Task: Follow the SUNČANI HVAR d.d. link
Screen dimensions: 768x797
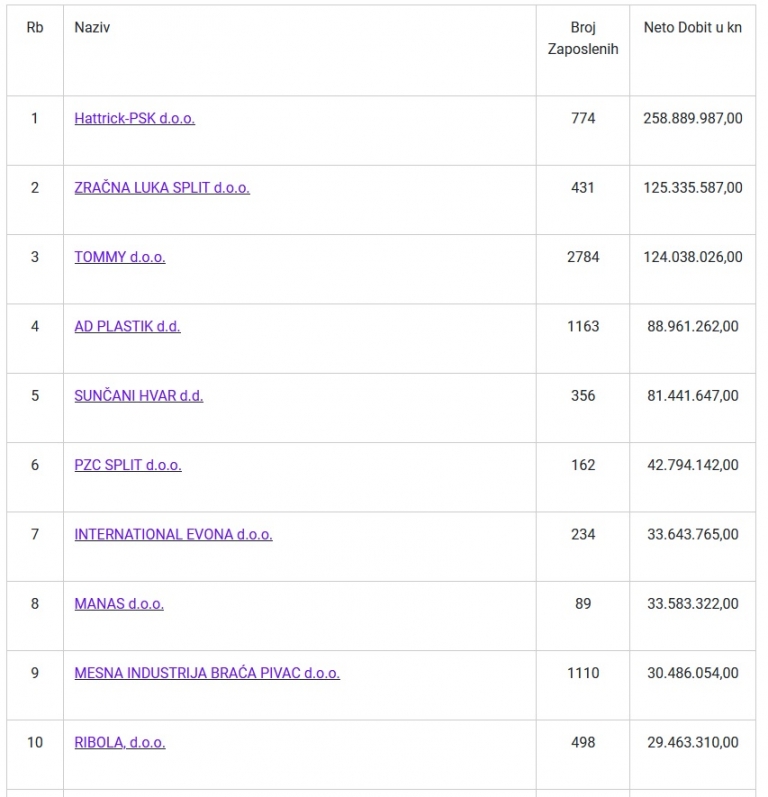Action: [139, 395]
